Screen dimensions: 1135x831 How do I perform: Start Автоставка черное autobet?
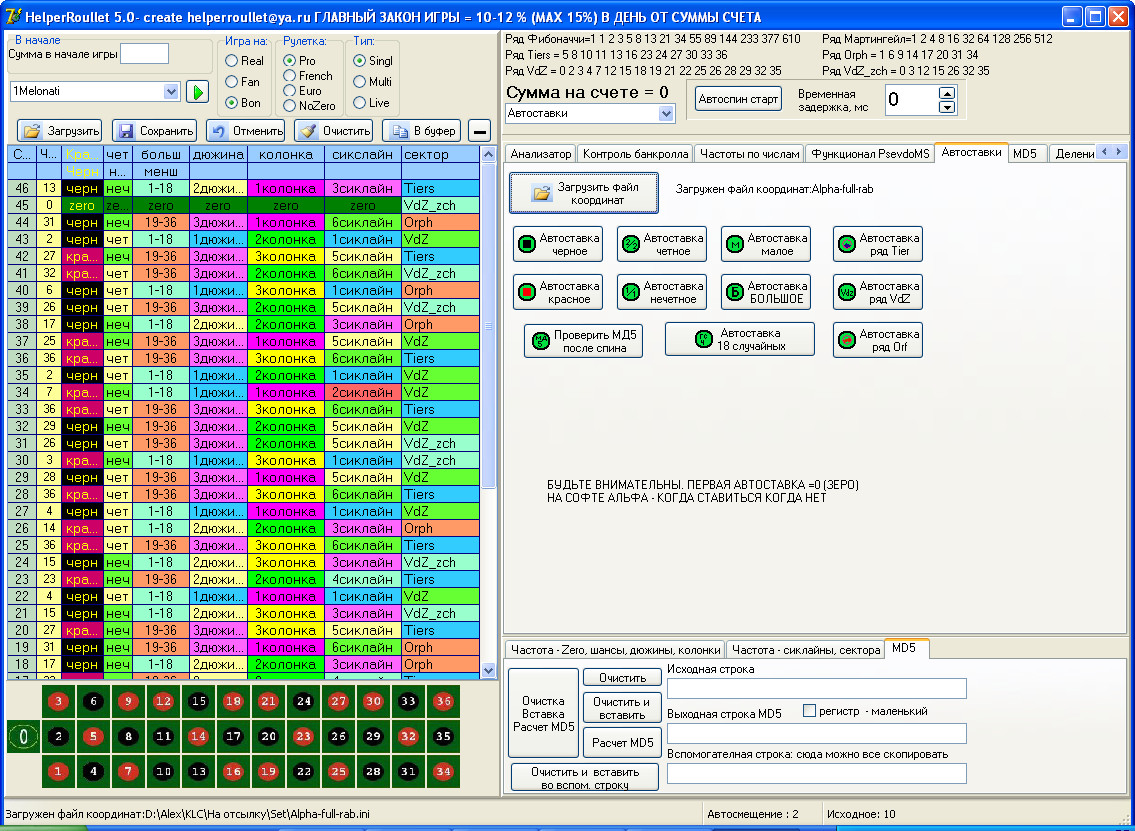coord(558,245)
